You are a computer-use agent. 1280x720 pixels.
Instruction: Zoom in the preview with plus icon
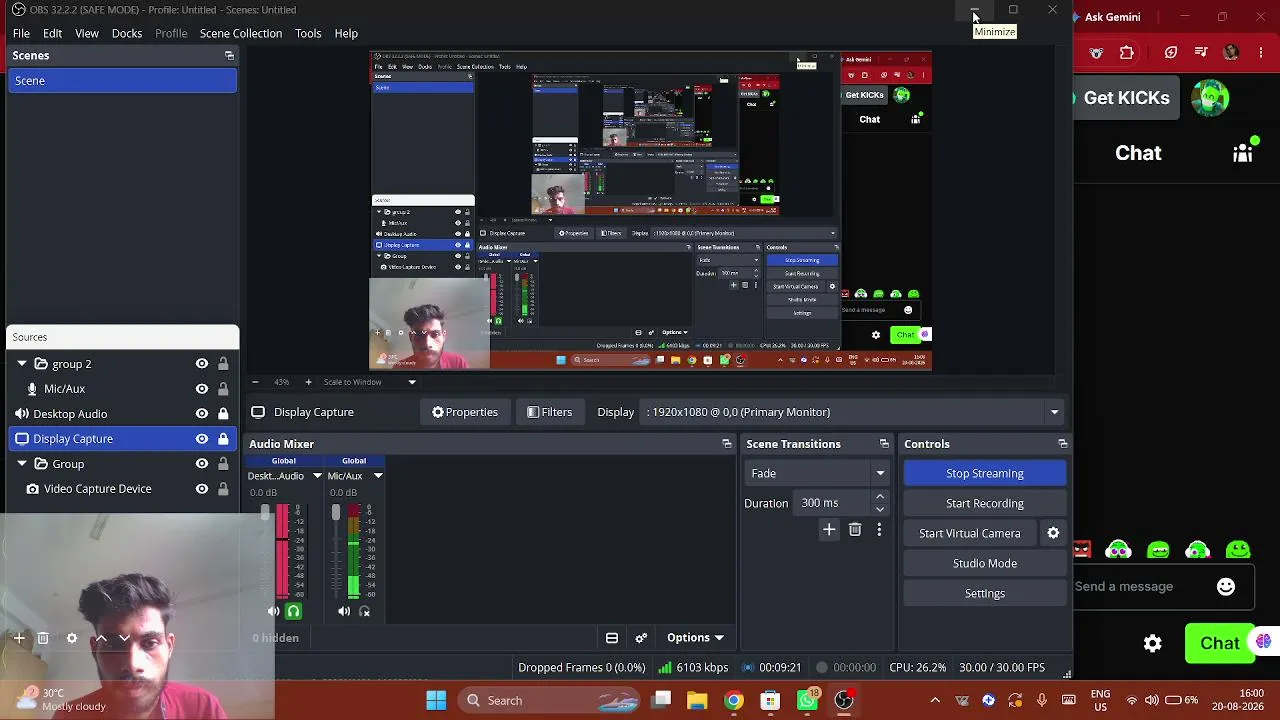(308, 382)
